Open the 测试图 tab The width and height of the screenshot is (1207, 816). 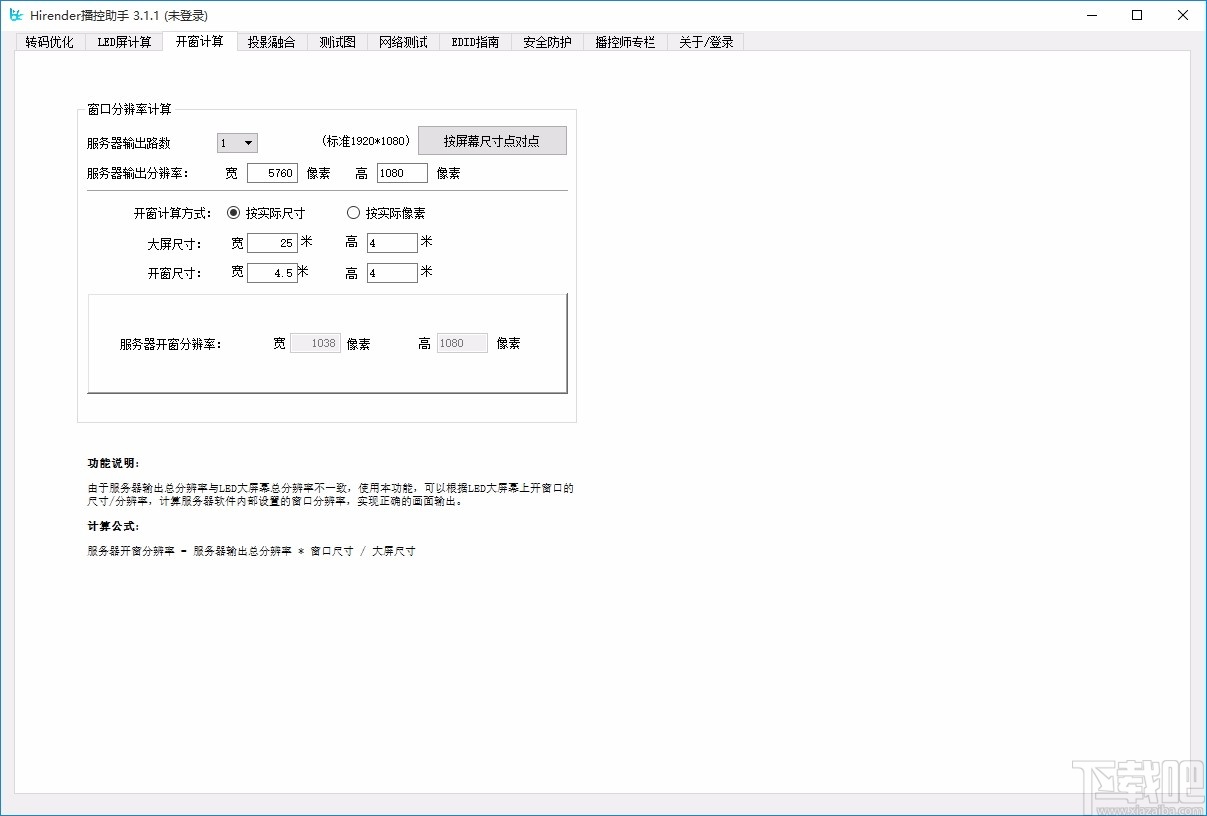pyautogui.click(x=336, y=41)
